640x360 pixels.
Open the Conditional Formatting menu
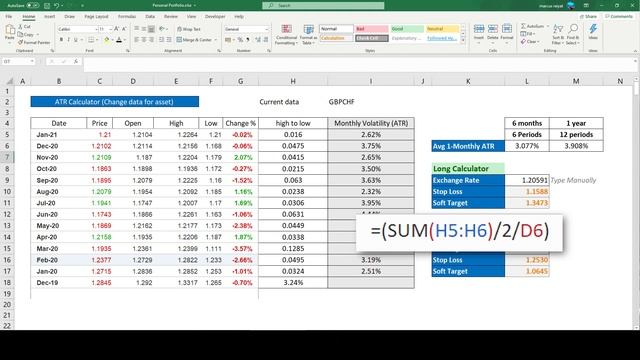tap(287, 34)
